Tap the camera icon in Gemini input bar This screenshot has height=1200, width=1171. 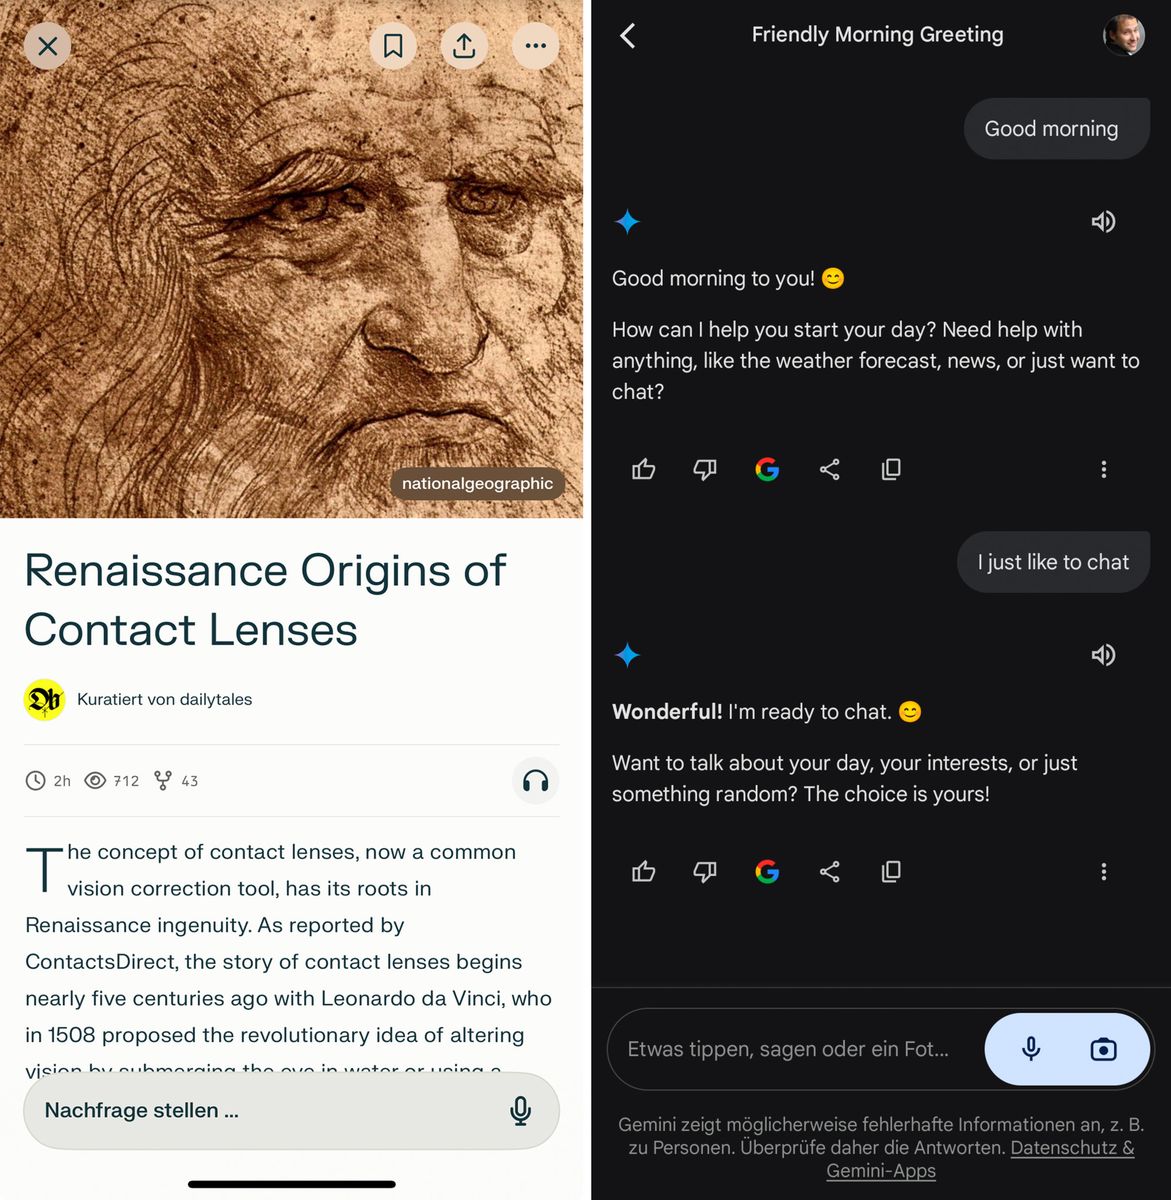[1104, 1049]
